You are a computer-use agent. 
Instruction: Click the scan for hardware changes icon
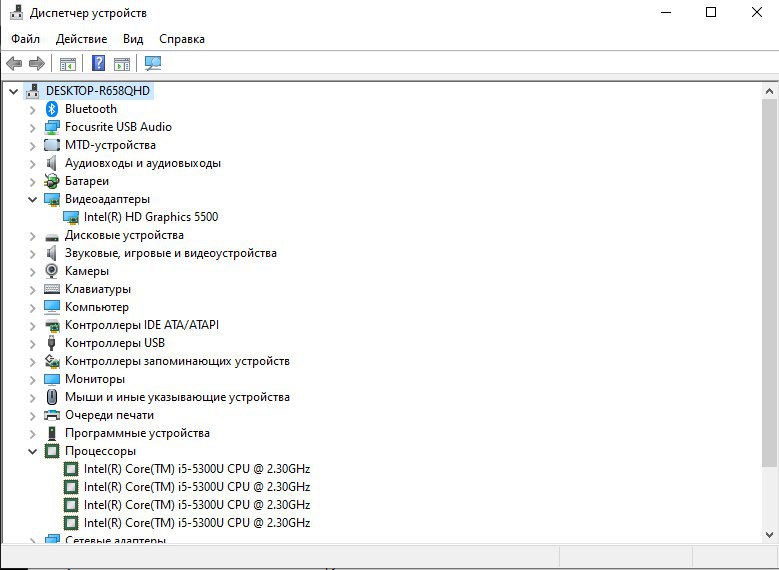153,63
